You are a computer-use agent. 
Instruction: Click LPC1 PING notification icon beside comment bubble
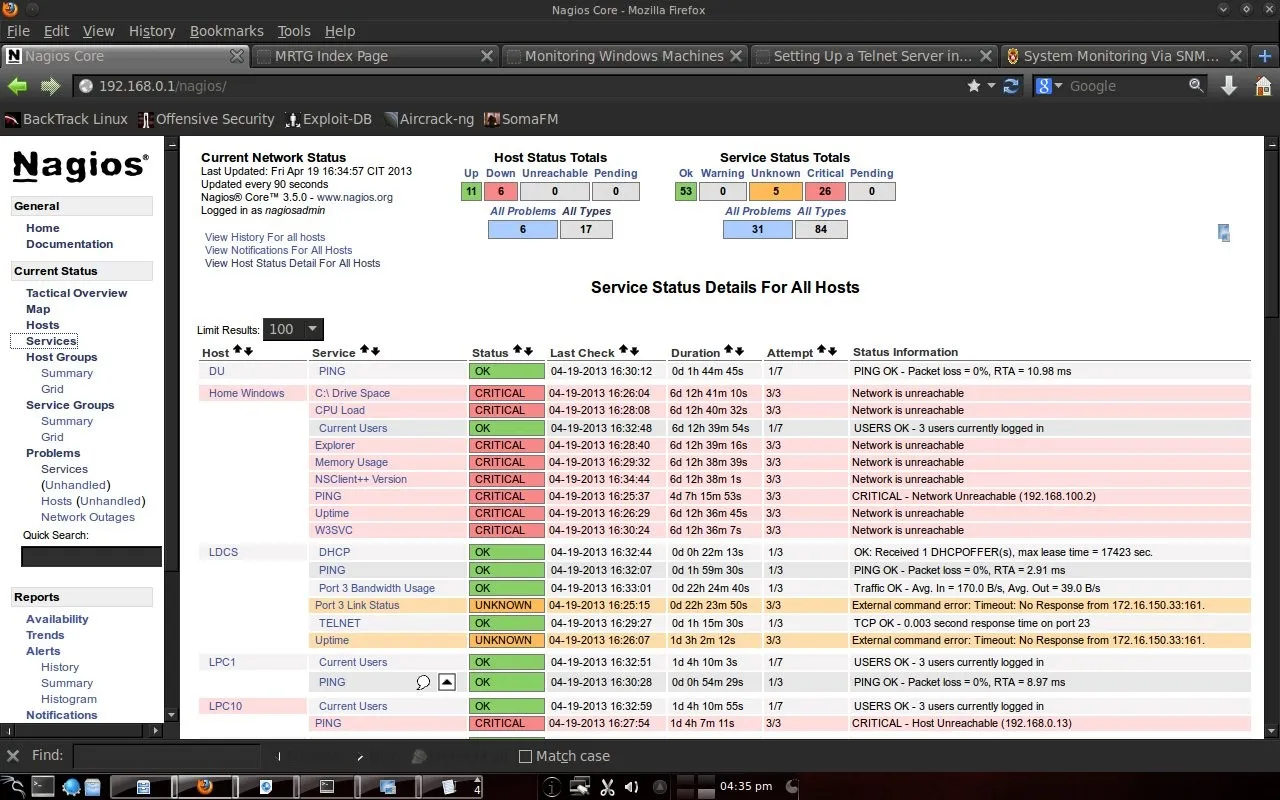(x=447, y=682)
